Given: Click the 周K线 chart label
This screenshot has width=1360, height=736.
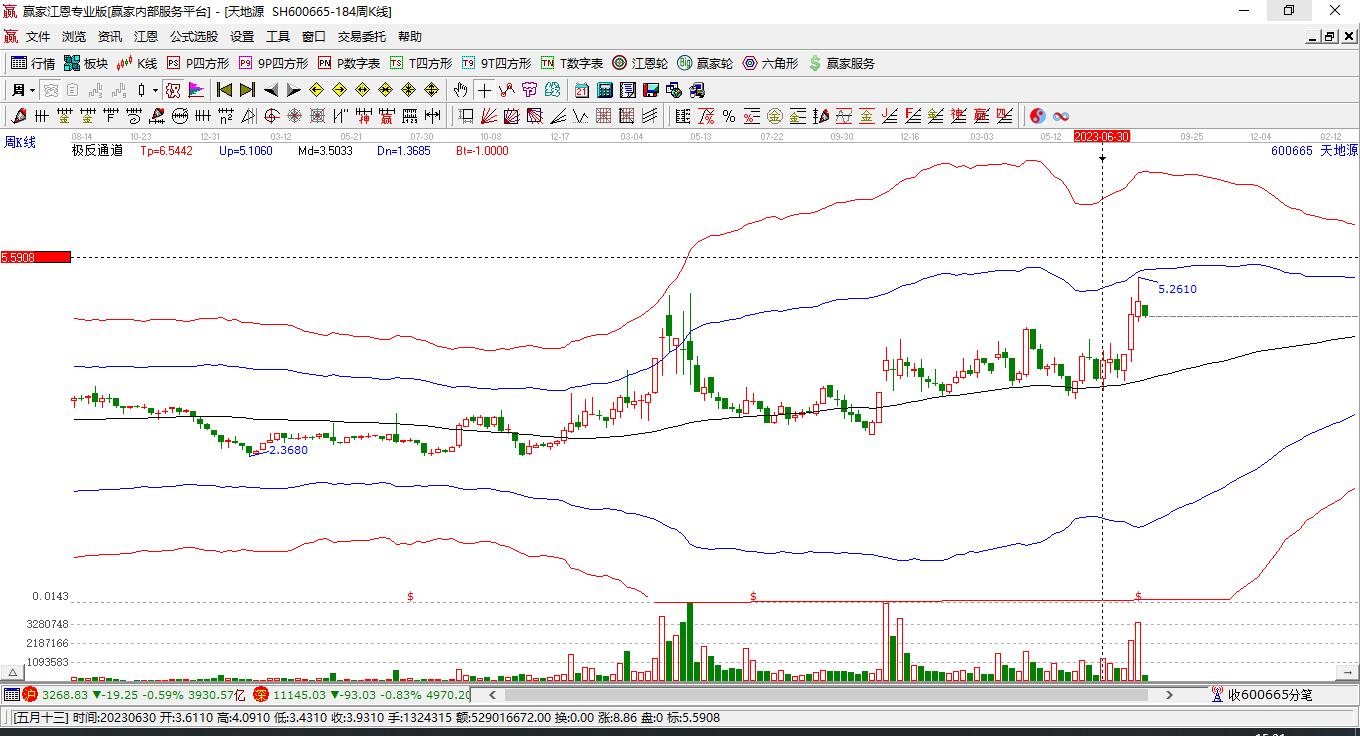Looking at the screenshot, I should (20, 142).
